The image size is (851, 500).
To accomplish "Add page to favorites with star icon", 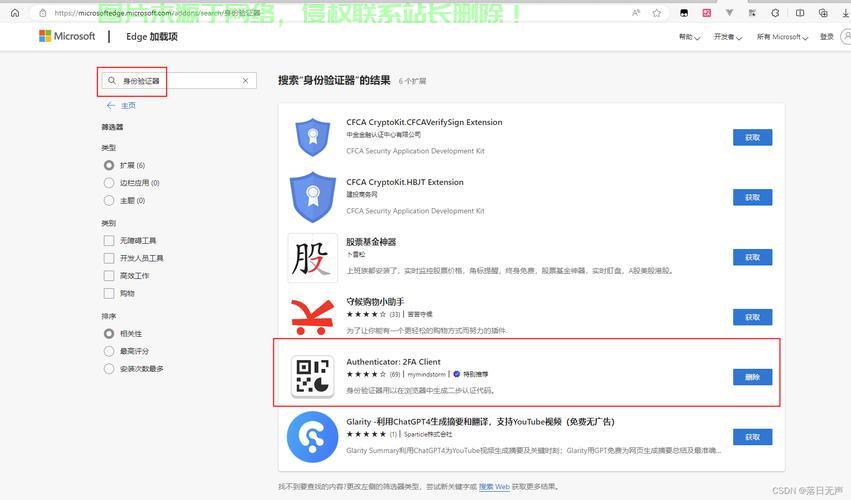I will click(657, 13).
